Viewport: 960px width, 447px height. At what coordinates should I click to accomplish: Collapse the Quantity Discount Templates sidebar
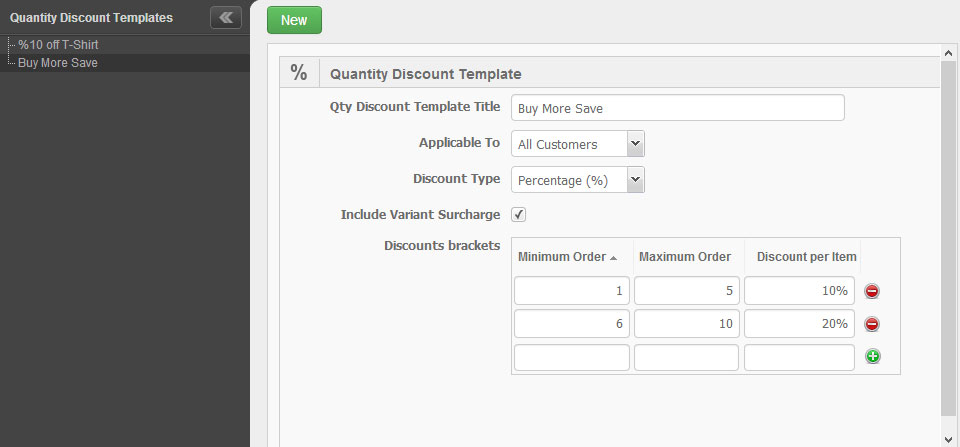click(226, 18)
